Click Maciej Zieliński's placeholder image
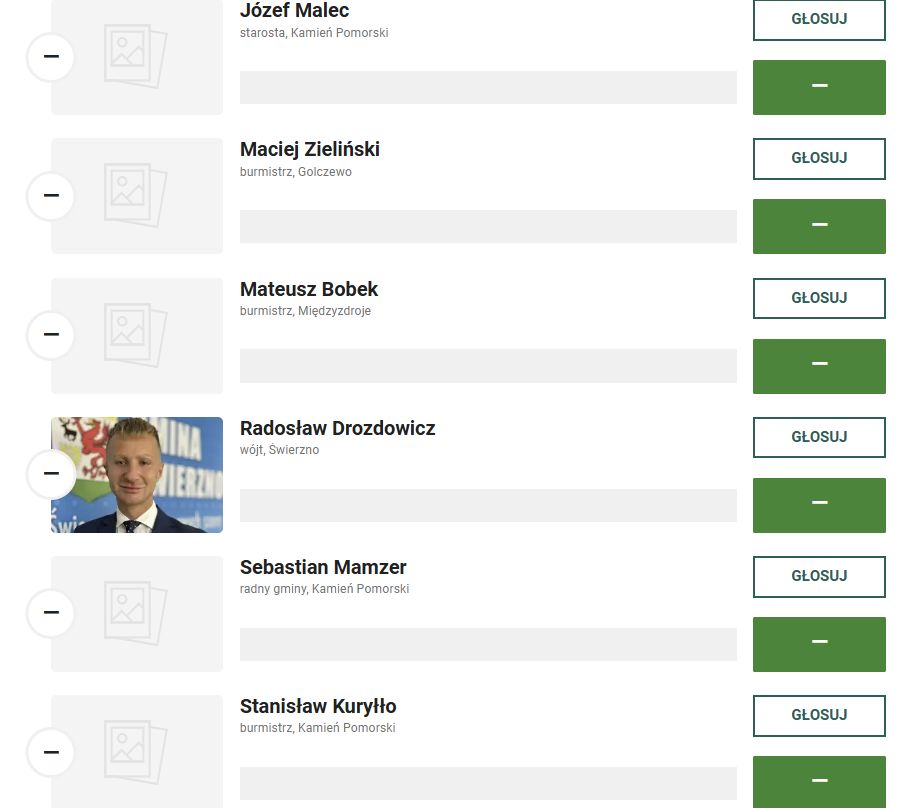 (137, 195)
